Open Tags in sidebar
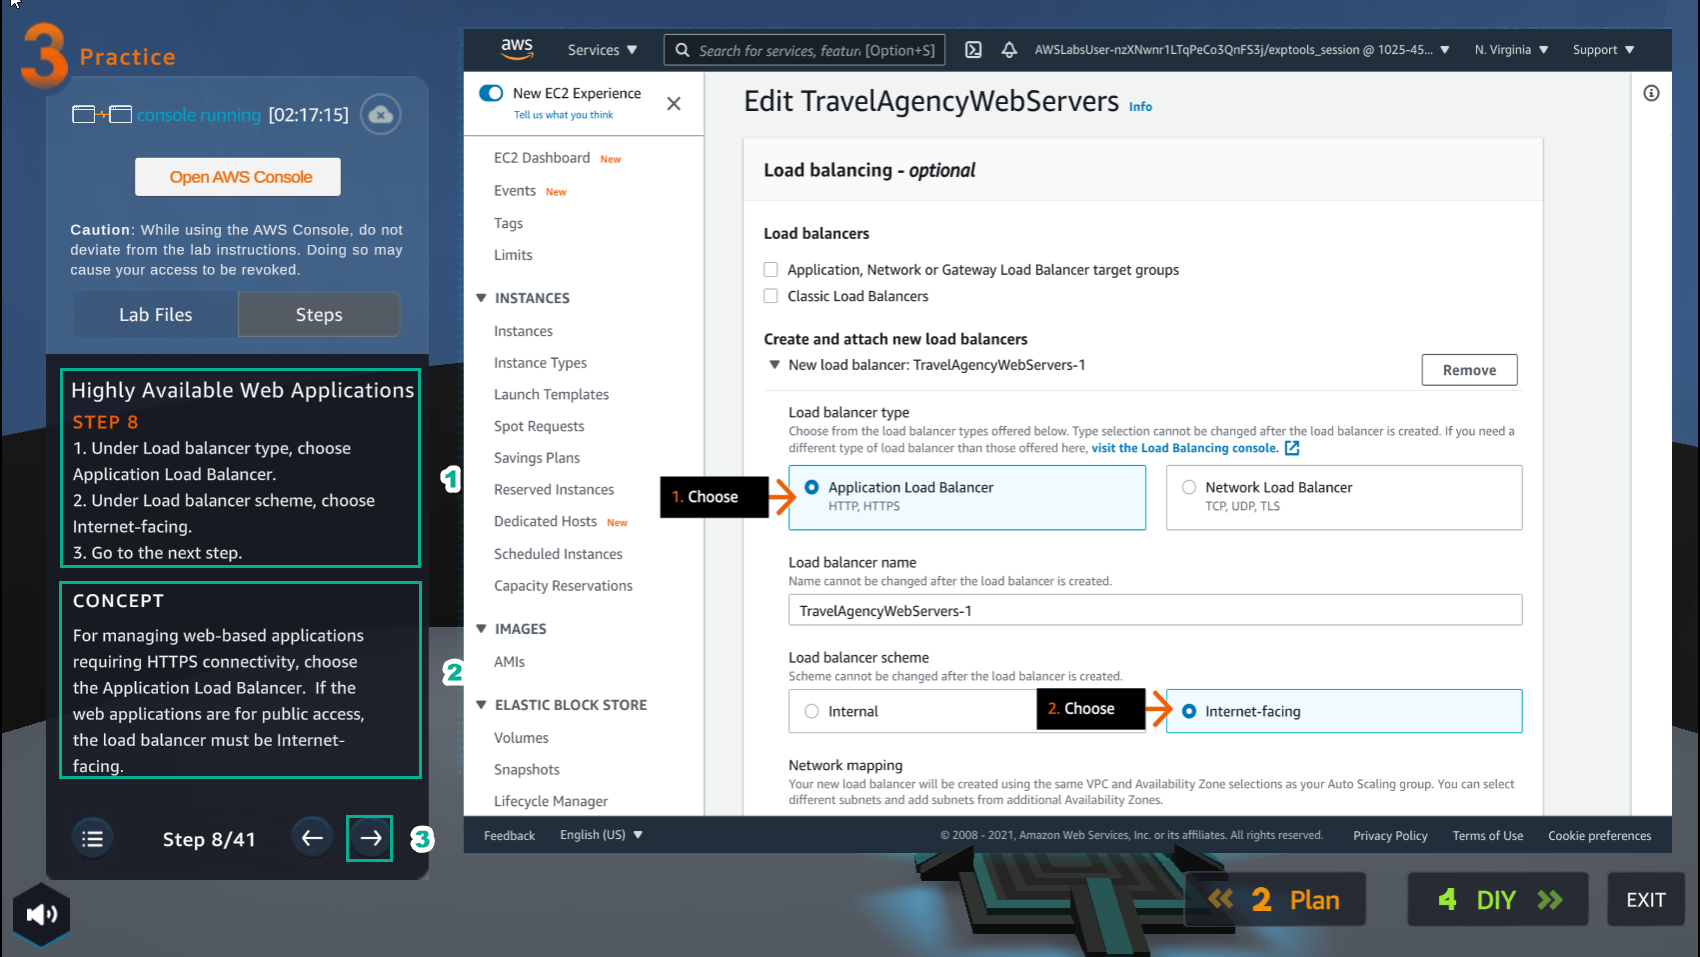This screenshot has height=957, width=1700. click(x=508, y=223)
